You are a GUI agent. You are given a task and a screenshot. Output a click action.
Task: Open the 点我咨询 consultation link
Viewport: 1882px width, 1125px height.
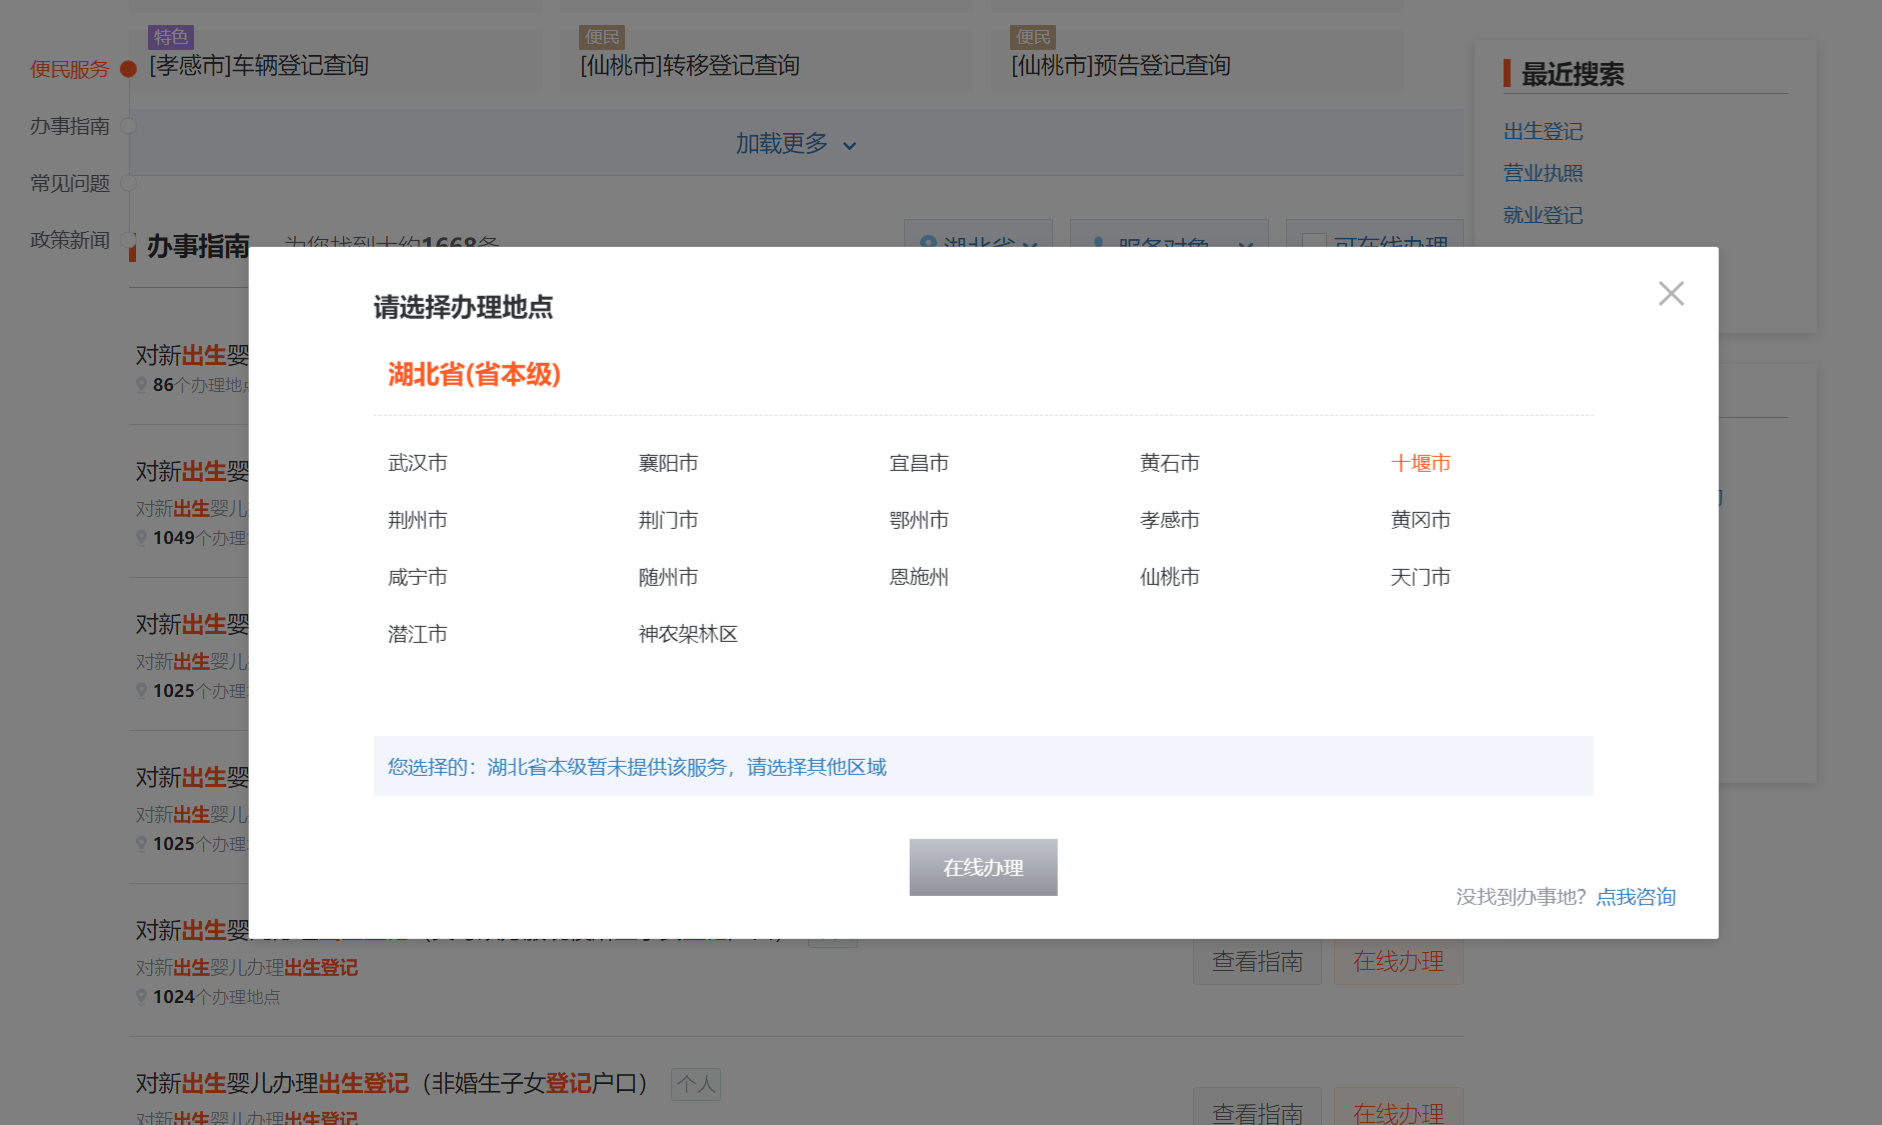[x=1635, y=897]
